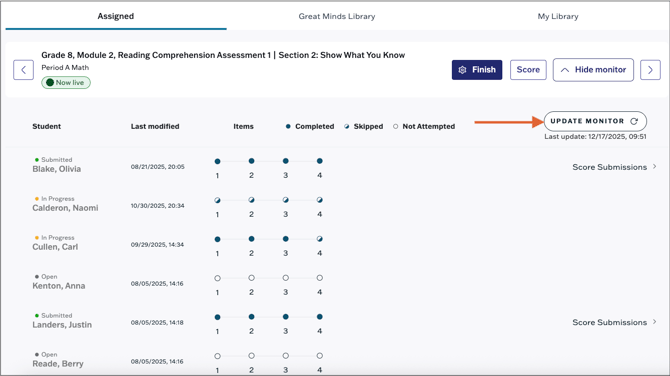Image resolution: width=670 pixels, height=376 pixels.
Task: Select Olivia Blake's item 4 completed dot
Action: click(x=320, y=161)
